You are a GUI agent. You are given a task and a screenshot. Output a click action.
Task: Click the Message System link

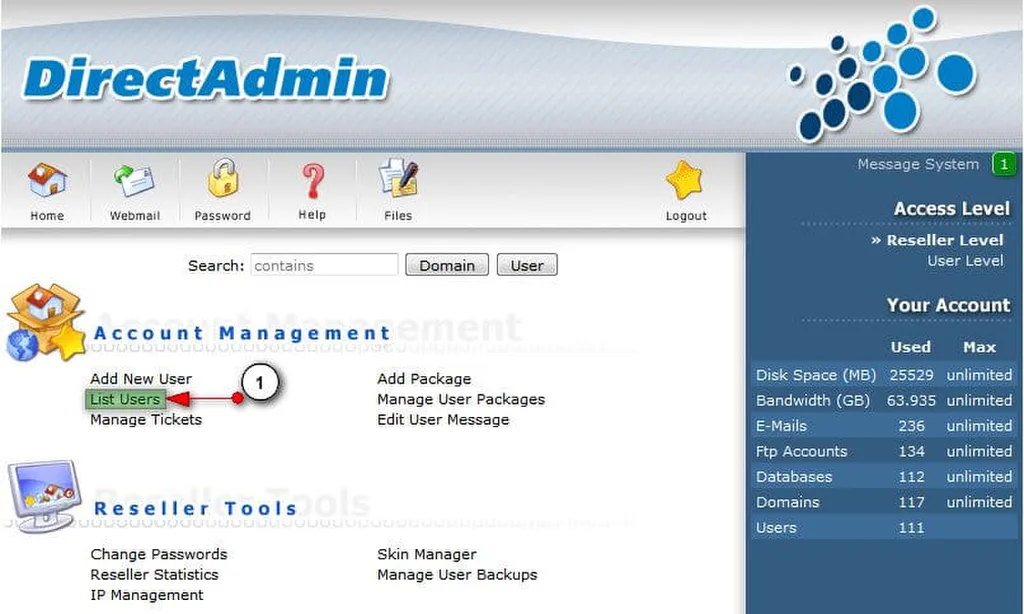(x=918, y=164)
